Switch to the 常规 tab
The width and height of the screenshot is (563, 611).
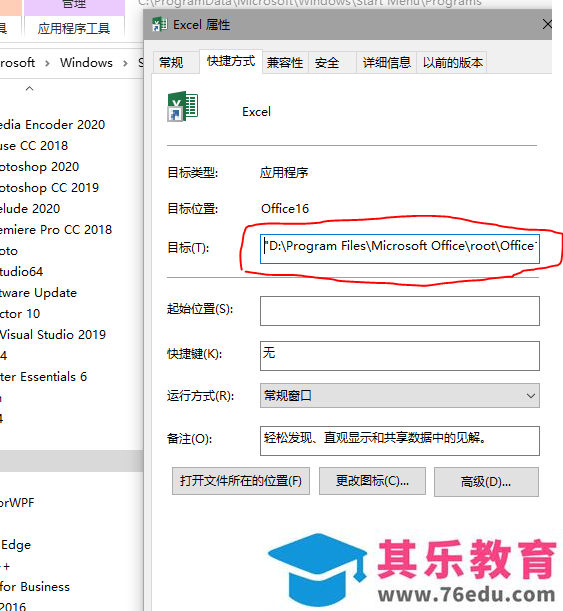[x=171, y=62]
